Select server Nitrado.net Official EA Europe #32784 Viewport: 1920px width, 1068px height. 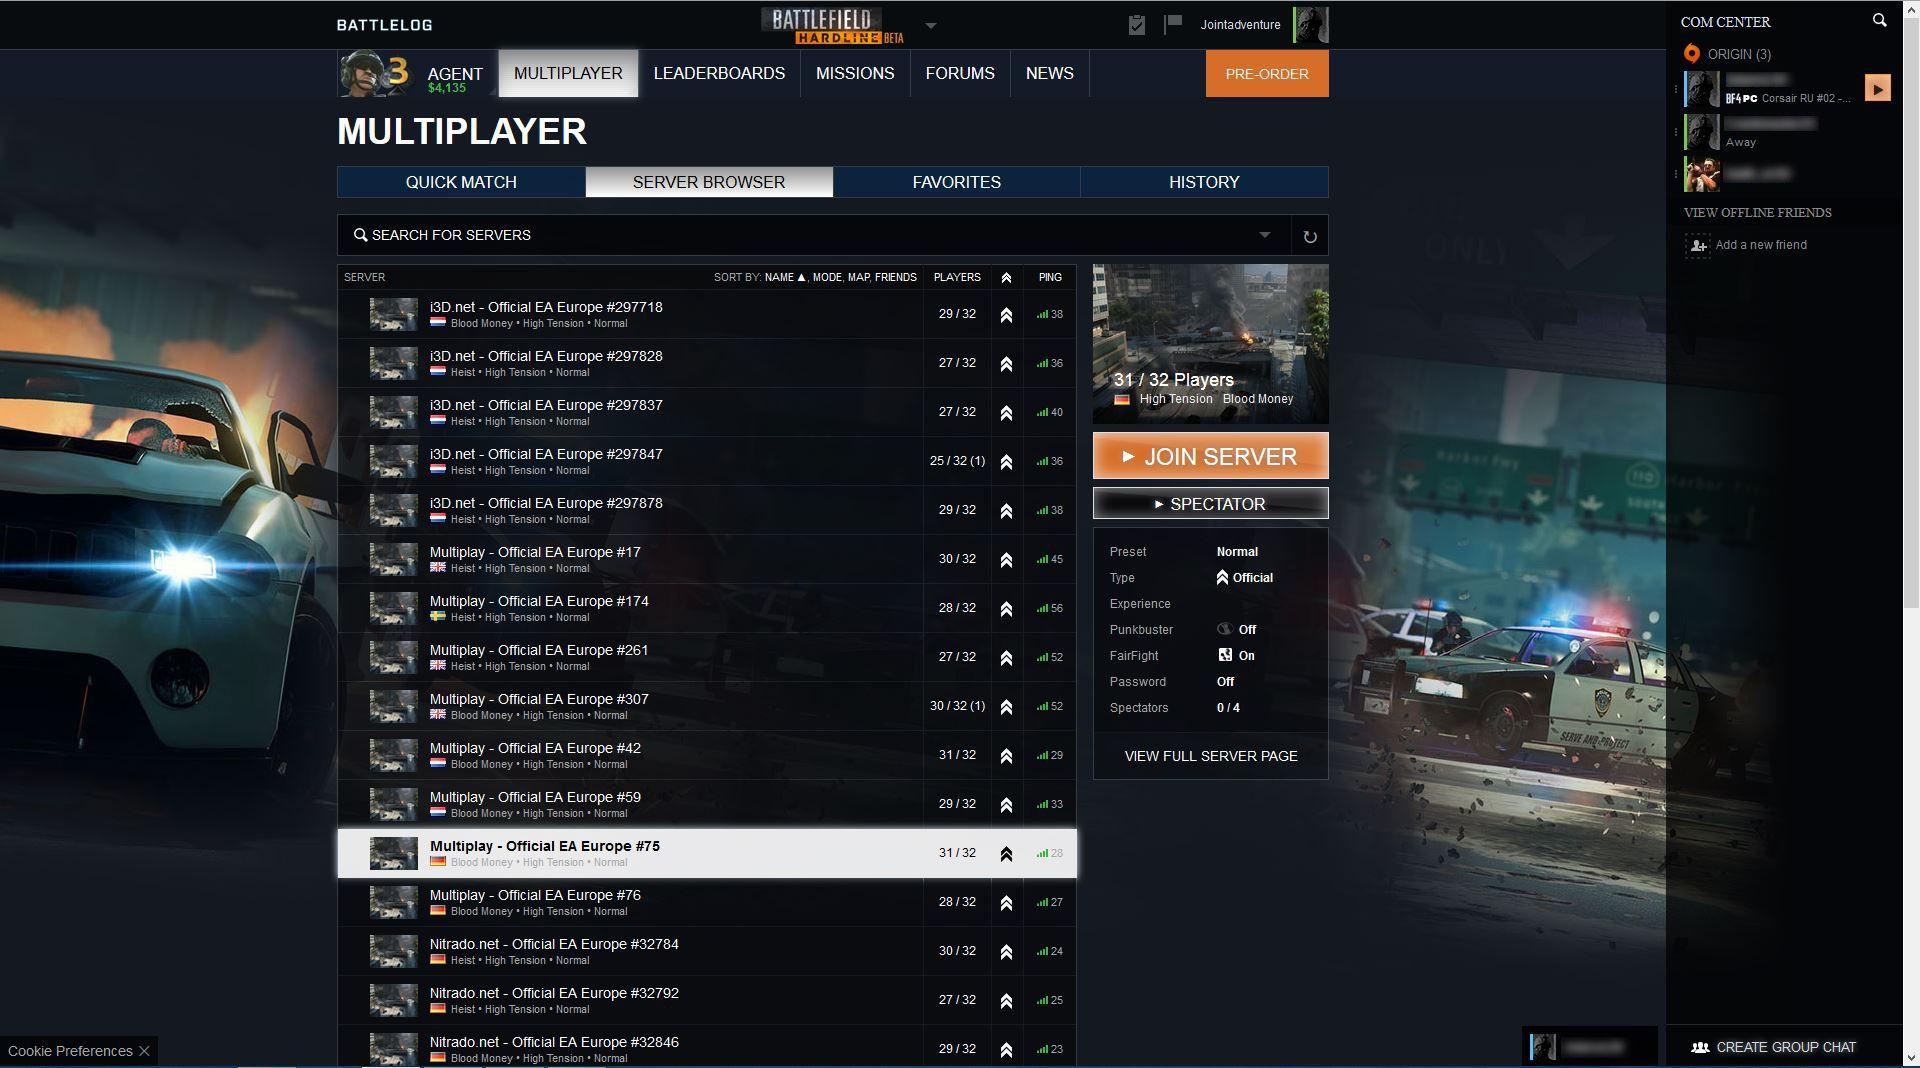coord(707,951)
